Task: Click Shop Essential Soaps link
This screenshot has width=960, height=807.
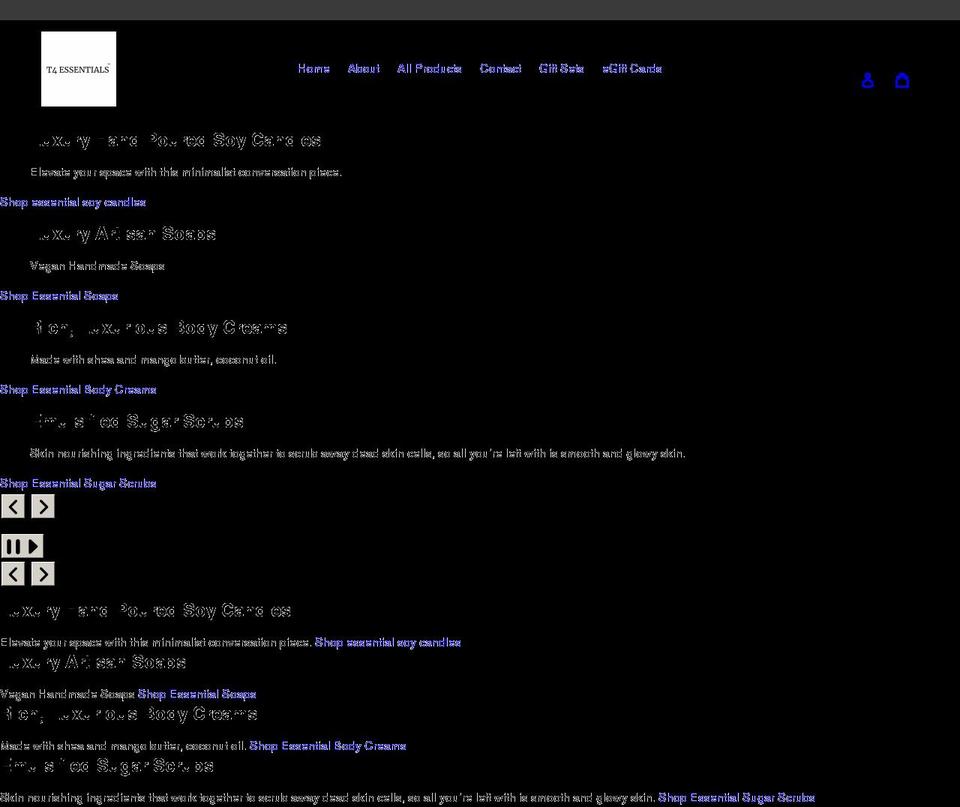Action: pyautogui.click(x=59, y=295)
